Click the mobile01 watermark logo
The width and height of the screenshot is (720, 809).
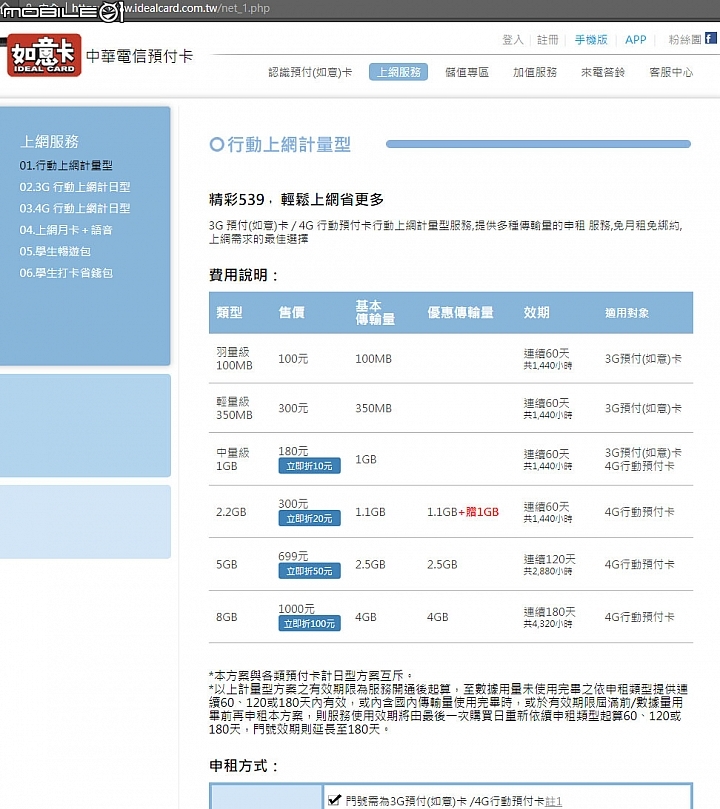tap(61, 11)
